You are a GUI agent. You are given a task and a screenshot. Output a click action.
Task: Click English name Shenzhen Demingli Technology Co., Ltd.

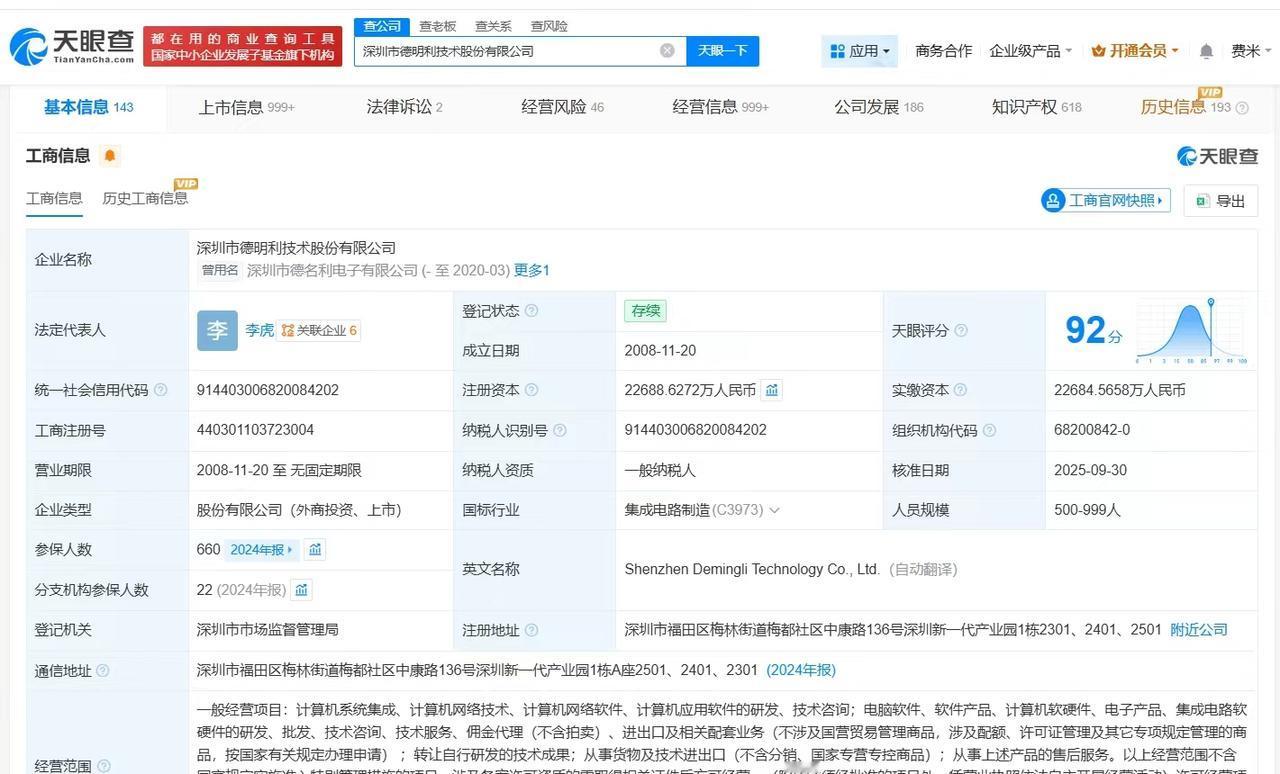tap(752, 569)
